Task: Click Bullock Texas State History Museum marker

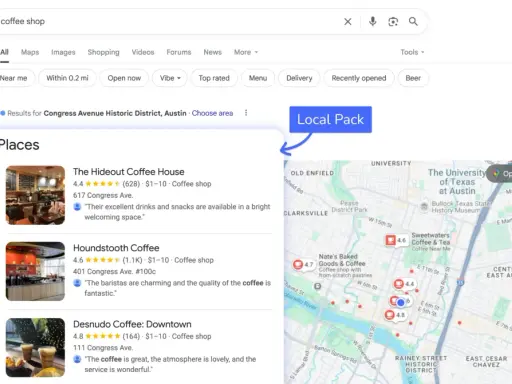Action: (424, 206)
